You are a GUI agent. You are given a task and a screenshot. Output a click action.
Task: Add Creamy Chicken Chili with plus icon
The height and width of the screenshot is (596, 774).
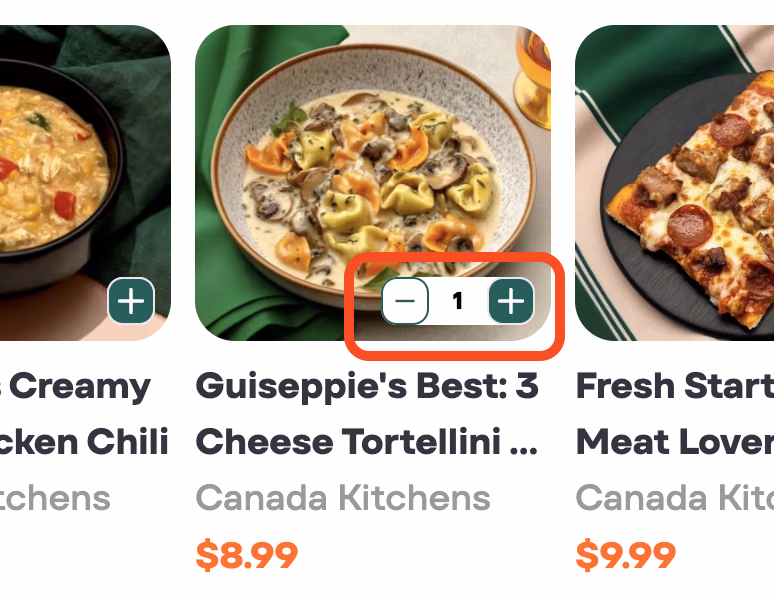point(131,301)
